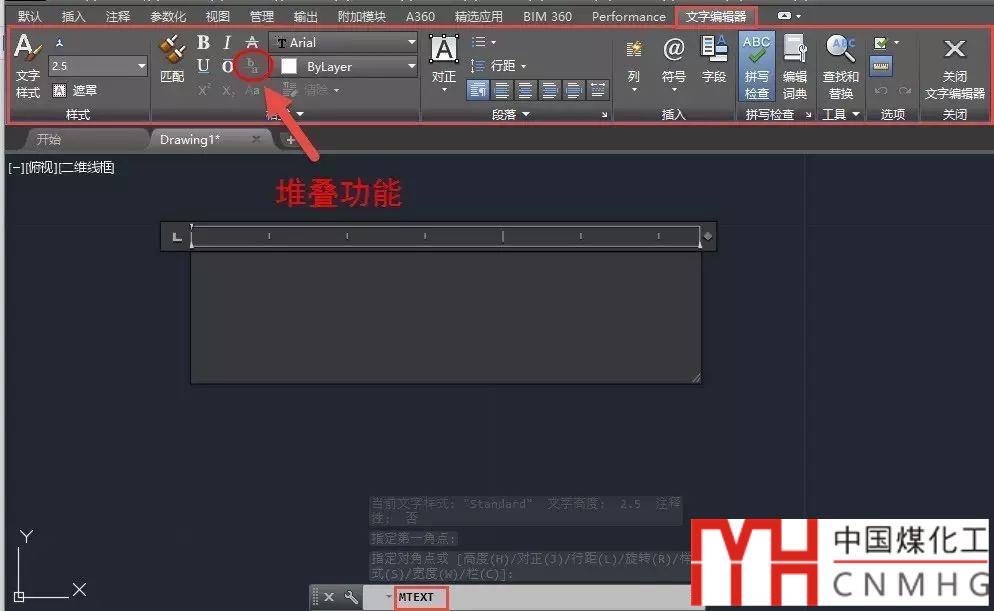Toggle the ruler display in Options panel

click(x=881, y=66)
